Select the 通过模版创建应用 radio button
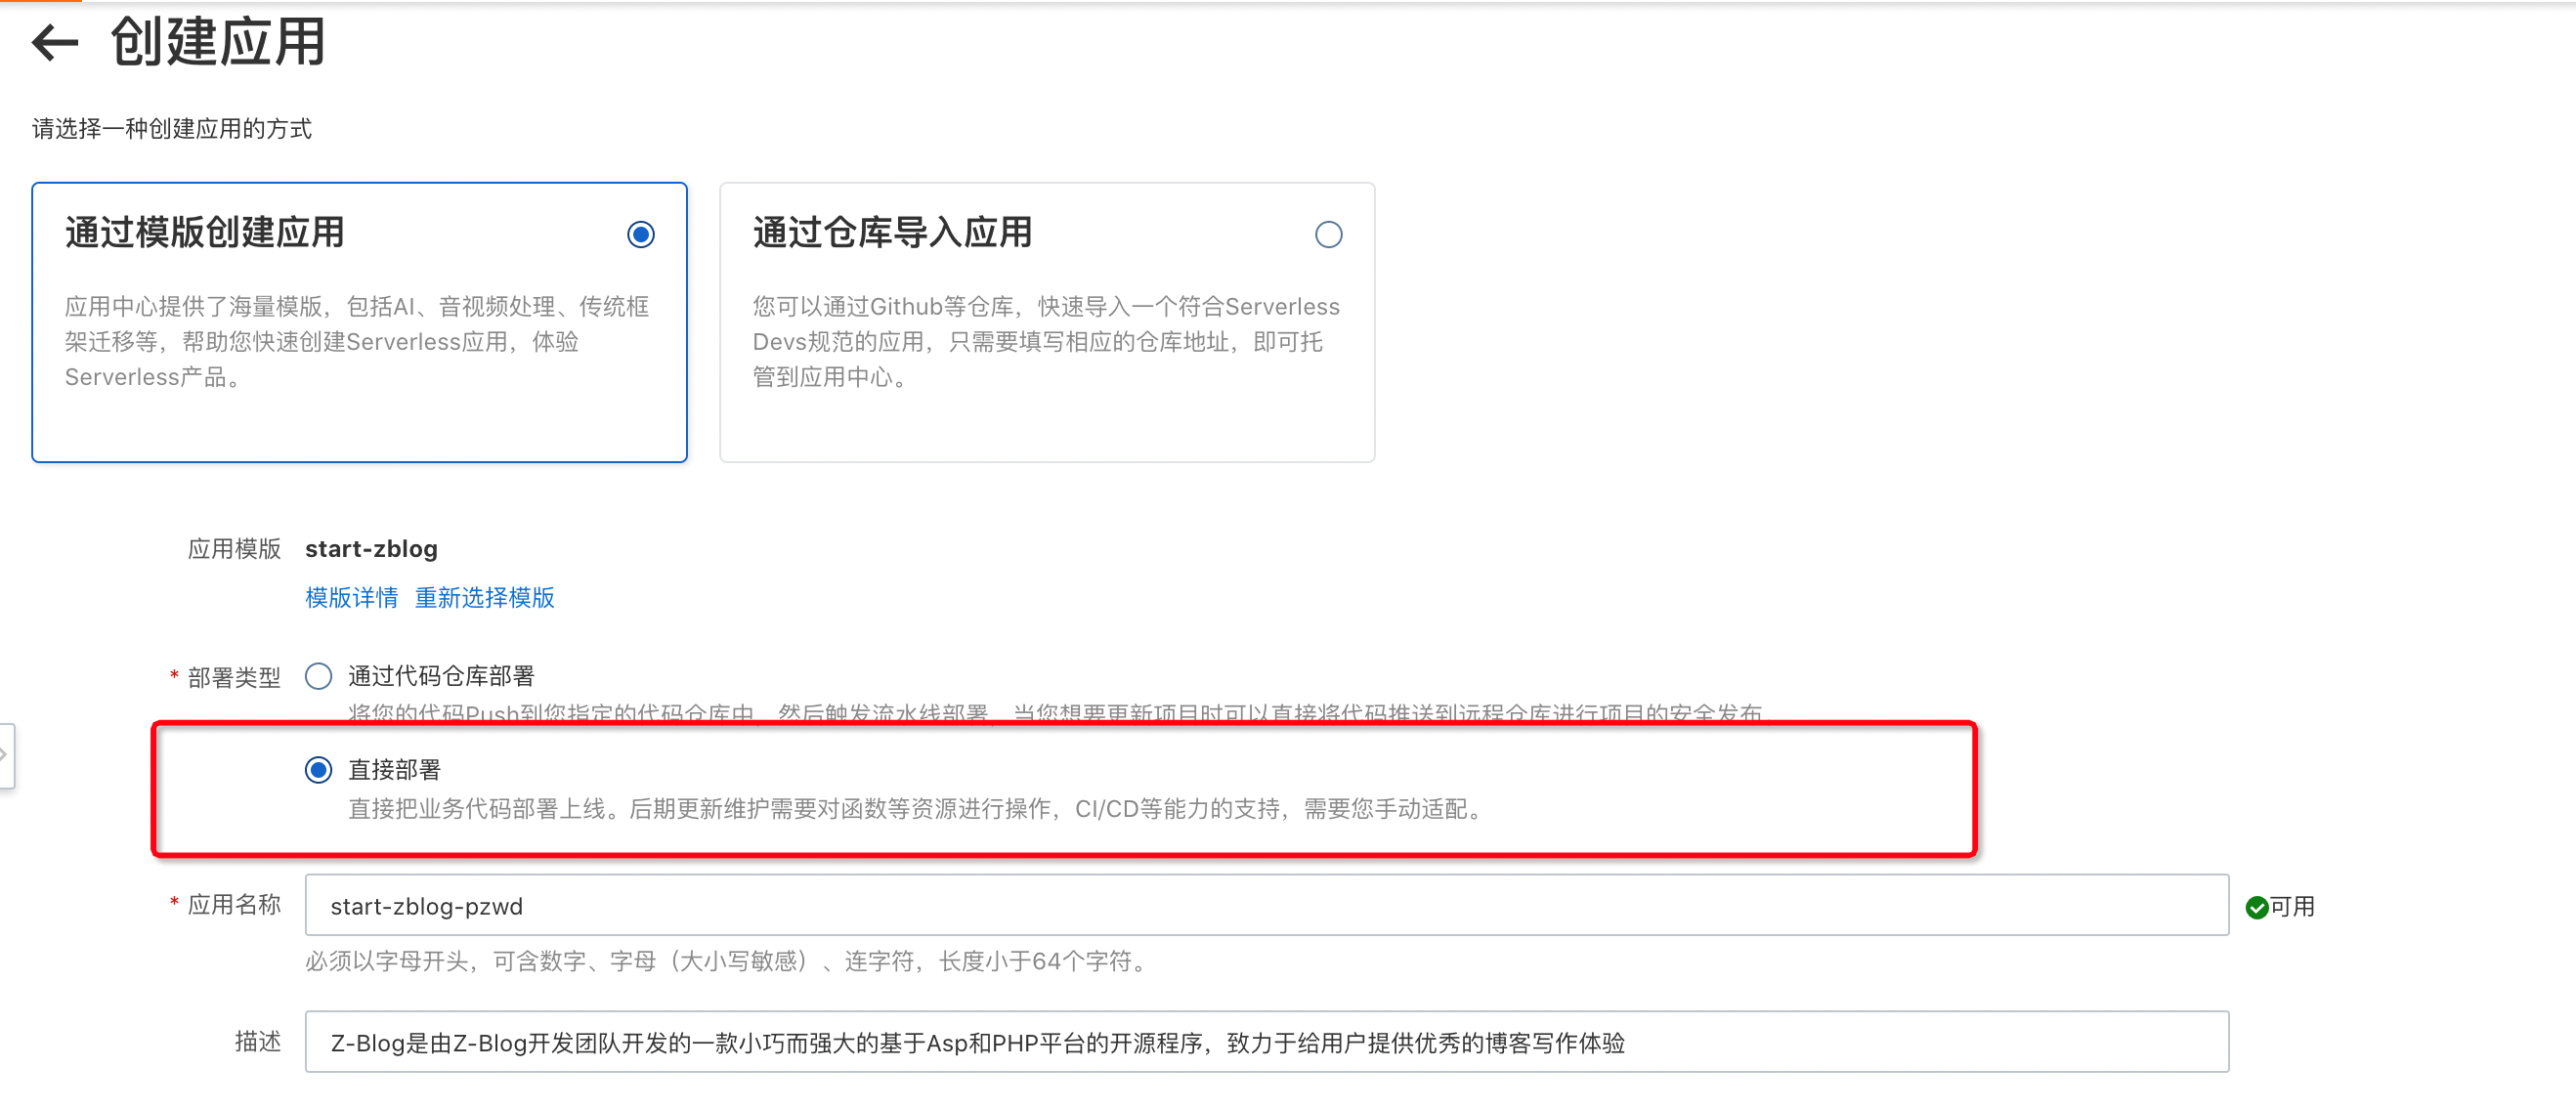This screenshot has height=1110, width=2576. point(640,234)
